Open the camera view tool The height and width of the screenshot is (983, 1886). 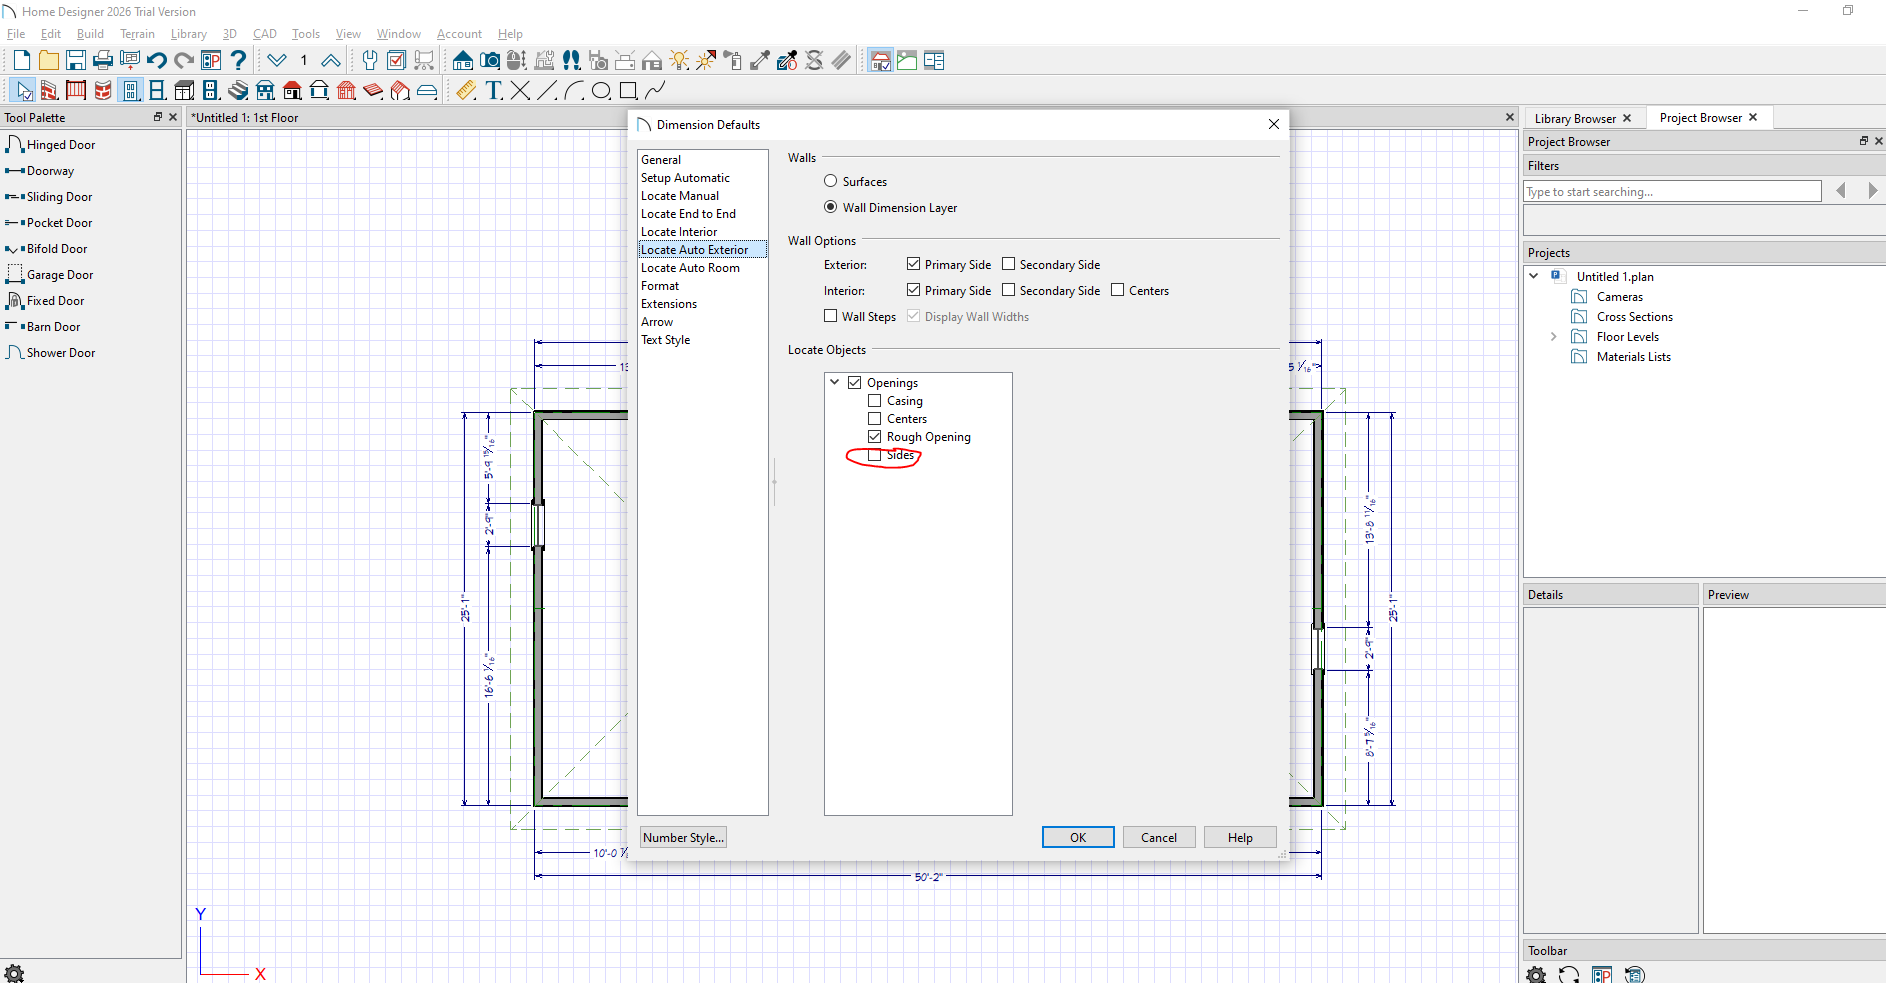tap(489, 61)
